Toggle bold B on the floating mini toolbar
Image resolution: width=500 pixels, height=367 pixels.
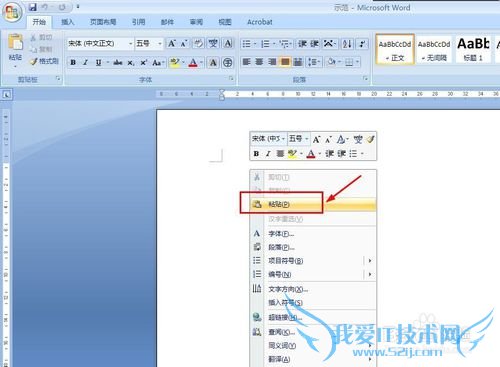tap(256, 154)
